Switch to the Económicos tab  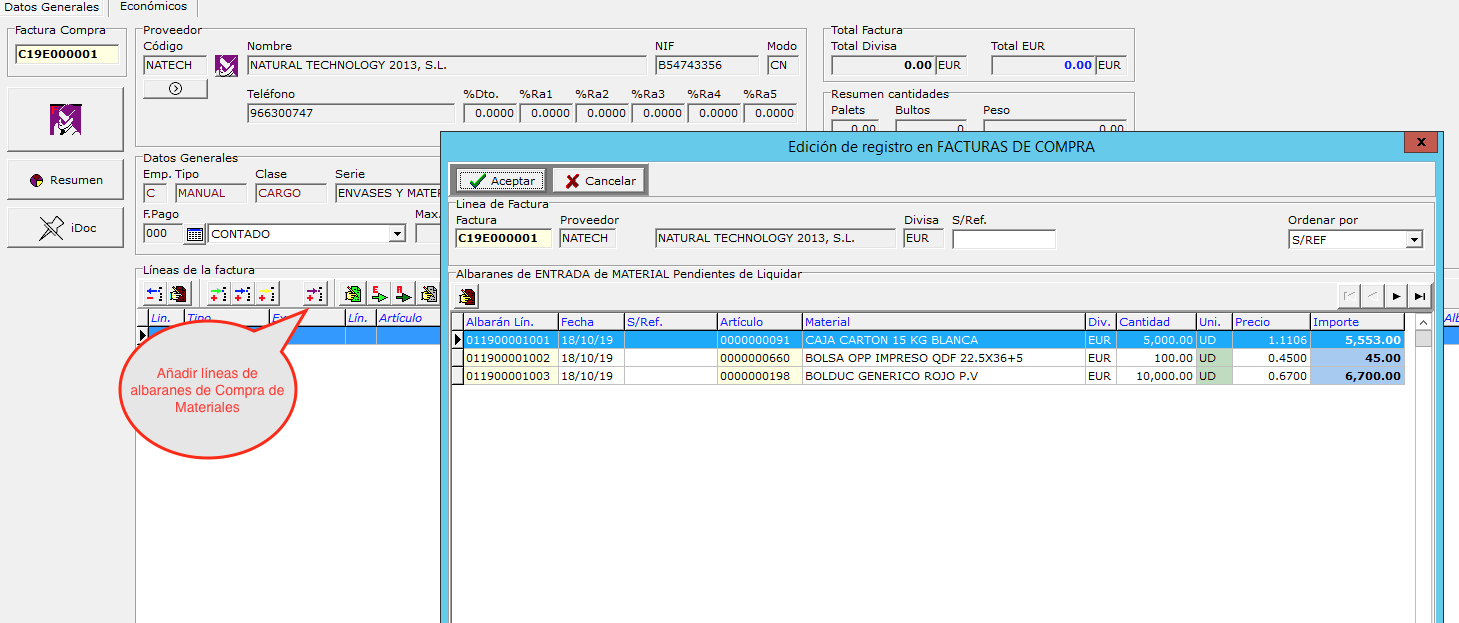point(153,7)
